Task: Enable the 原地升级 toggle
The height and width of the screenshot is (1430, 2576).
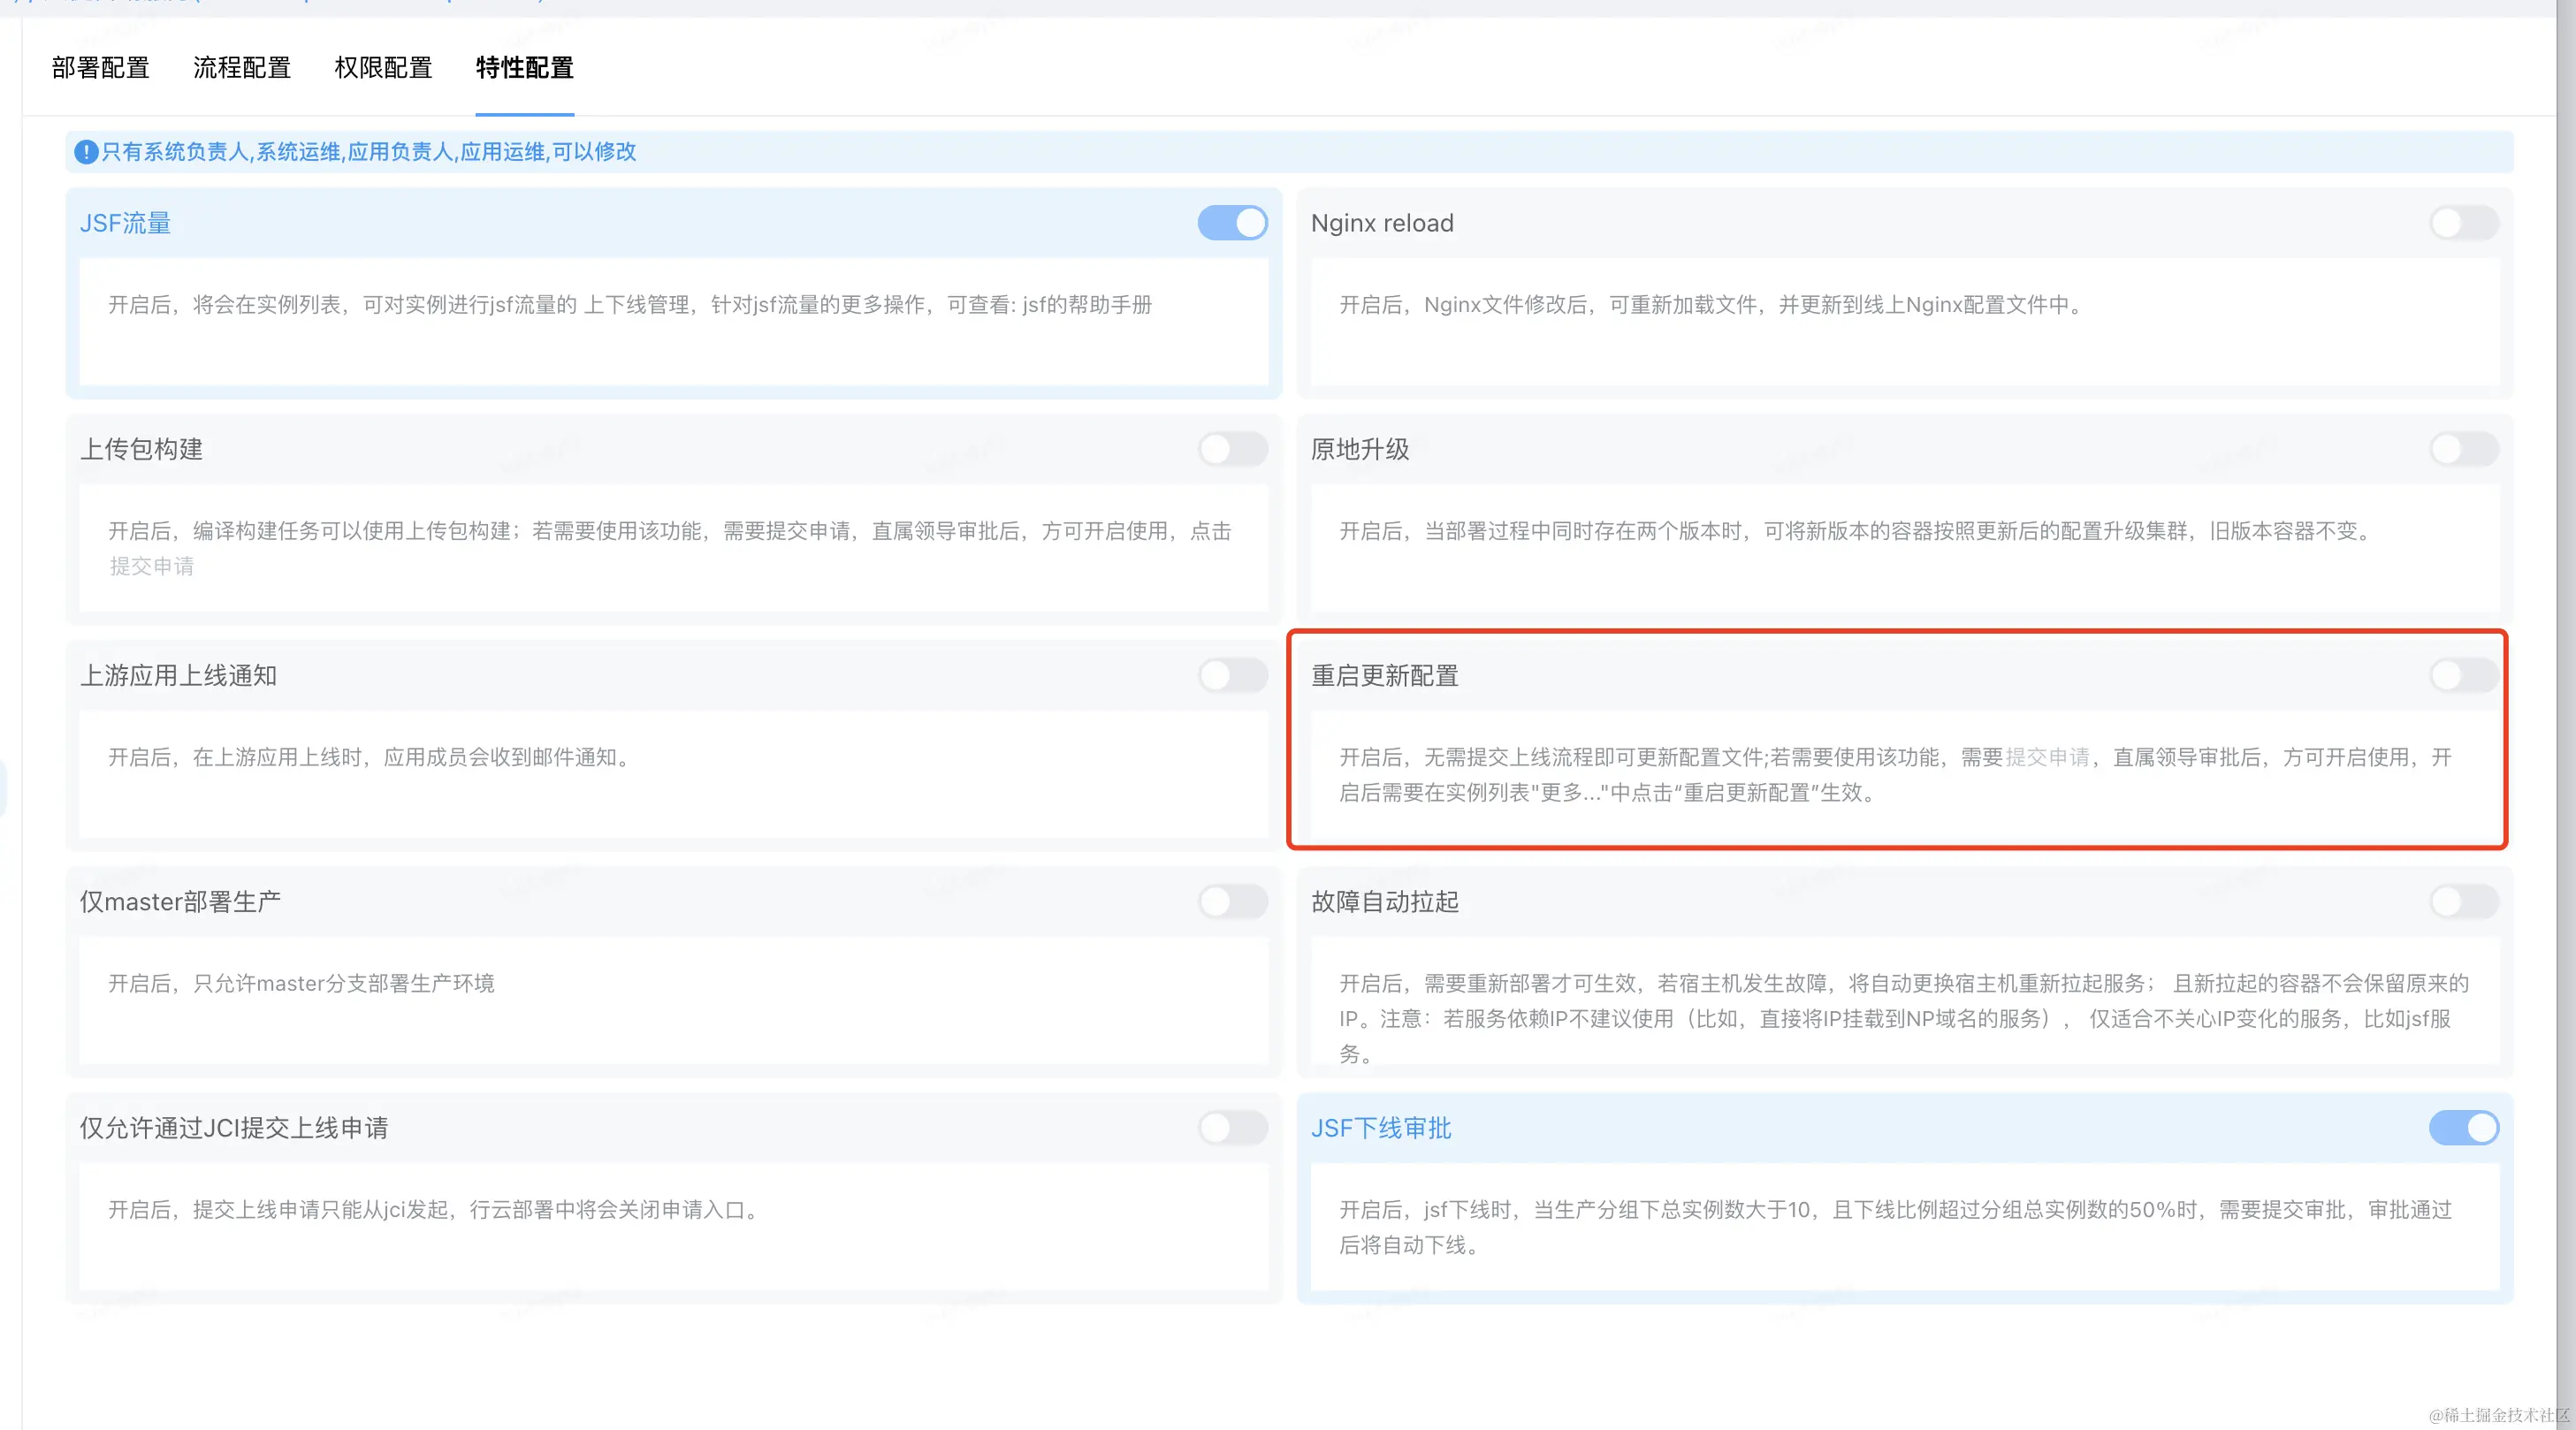Action: pyautogui.click(x=2463, y=449)
